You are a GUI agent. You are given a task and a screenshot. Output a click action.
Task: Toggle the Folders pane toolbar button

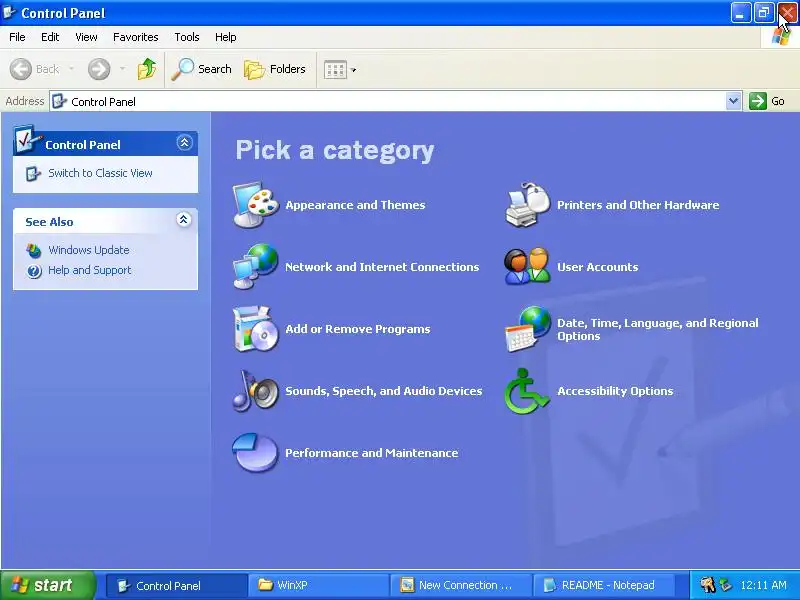pos(275,69)
